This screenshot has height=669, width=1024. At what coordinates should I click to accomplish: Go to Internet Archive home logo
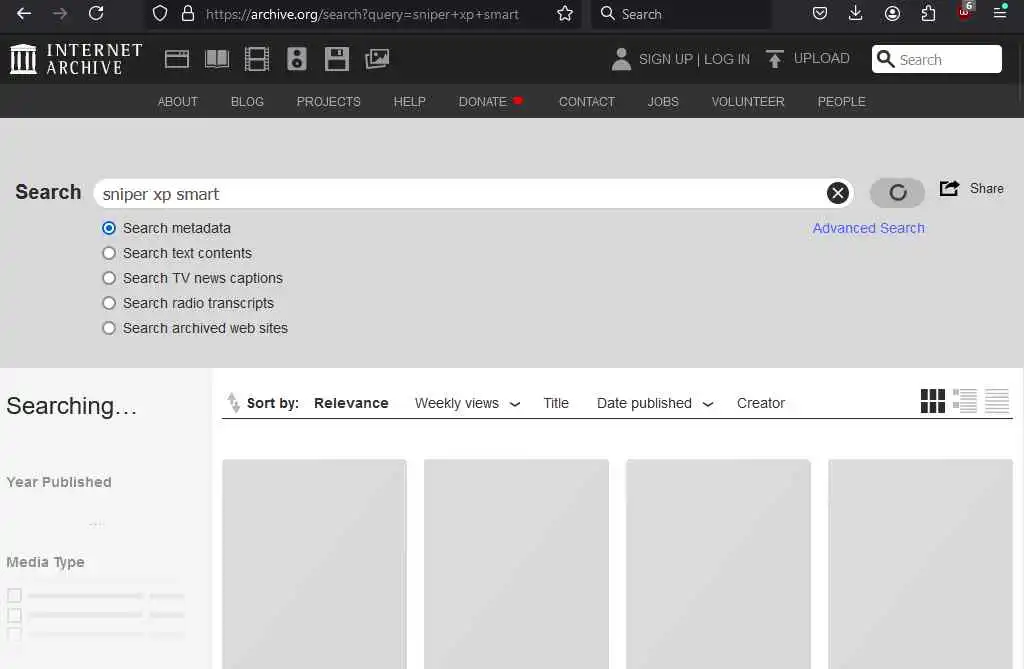[x=76, y=59]
